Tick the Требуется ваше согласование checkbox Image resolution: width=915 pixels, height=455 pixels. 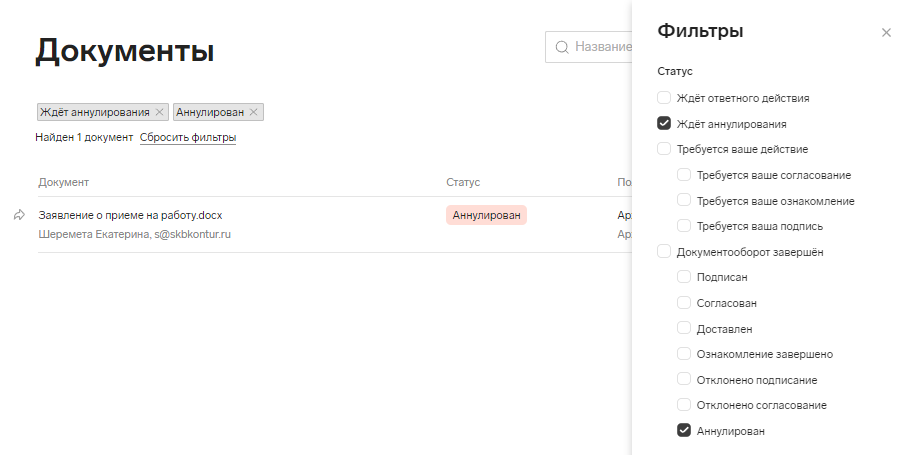684,175
